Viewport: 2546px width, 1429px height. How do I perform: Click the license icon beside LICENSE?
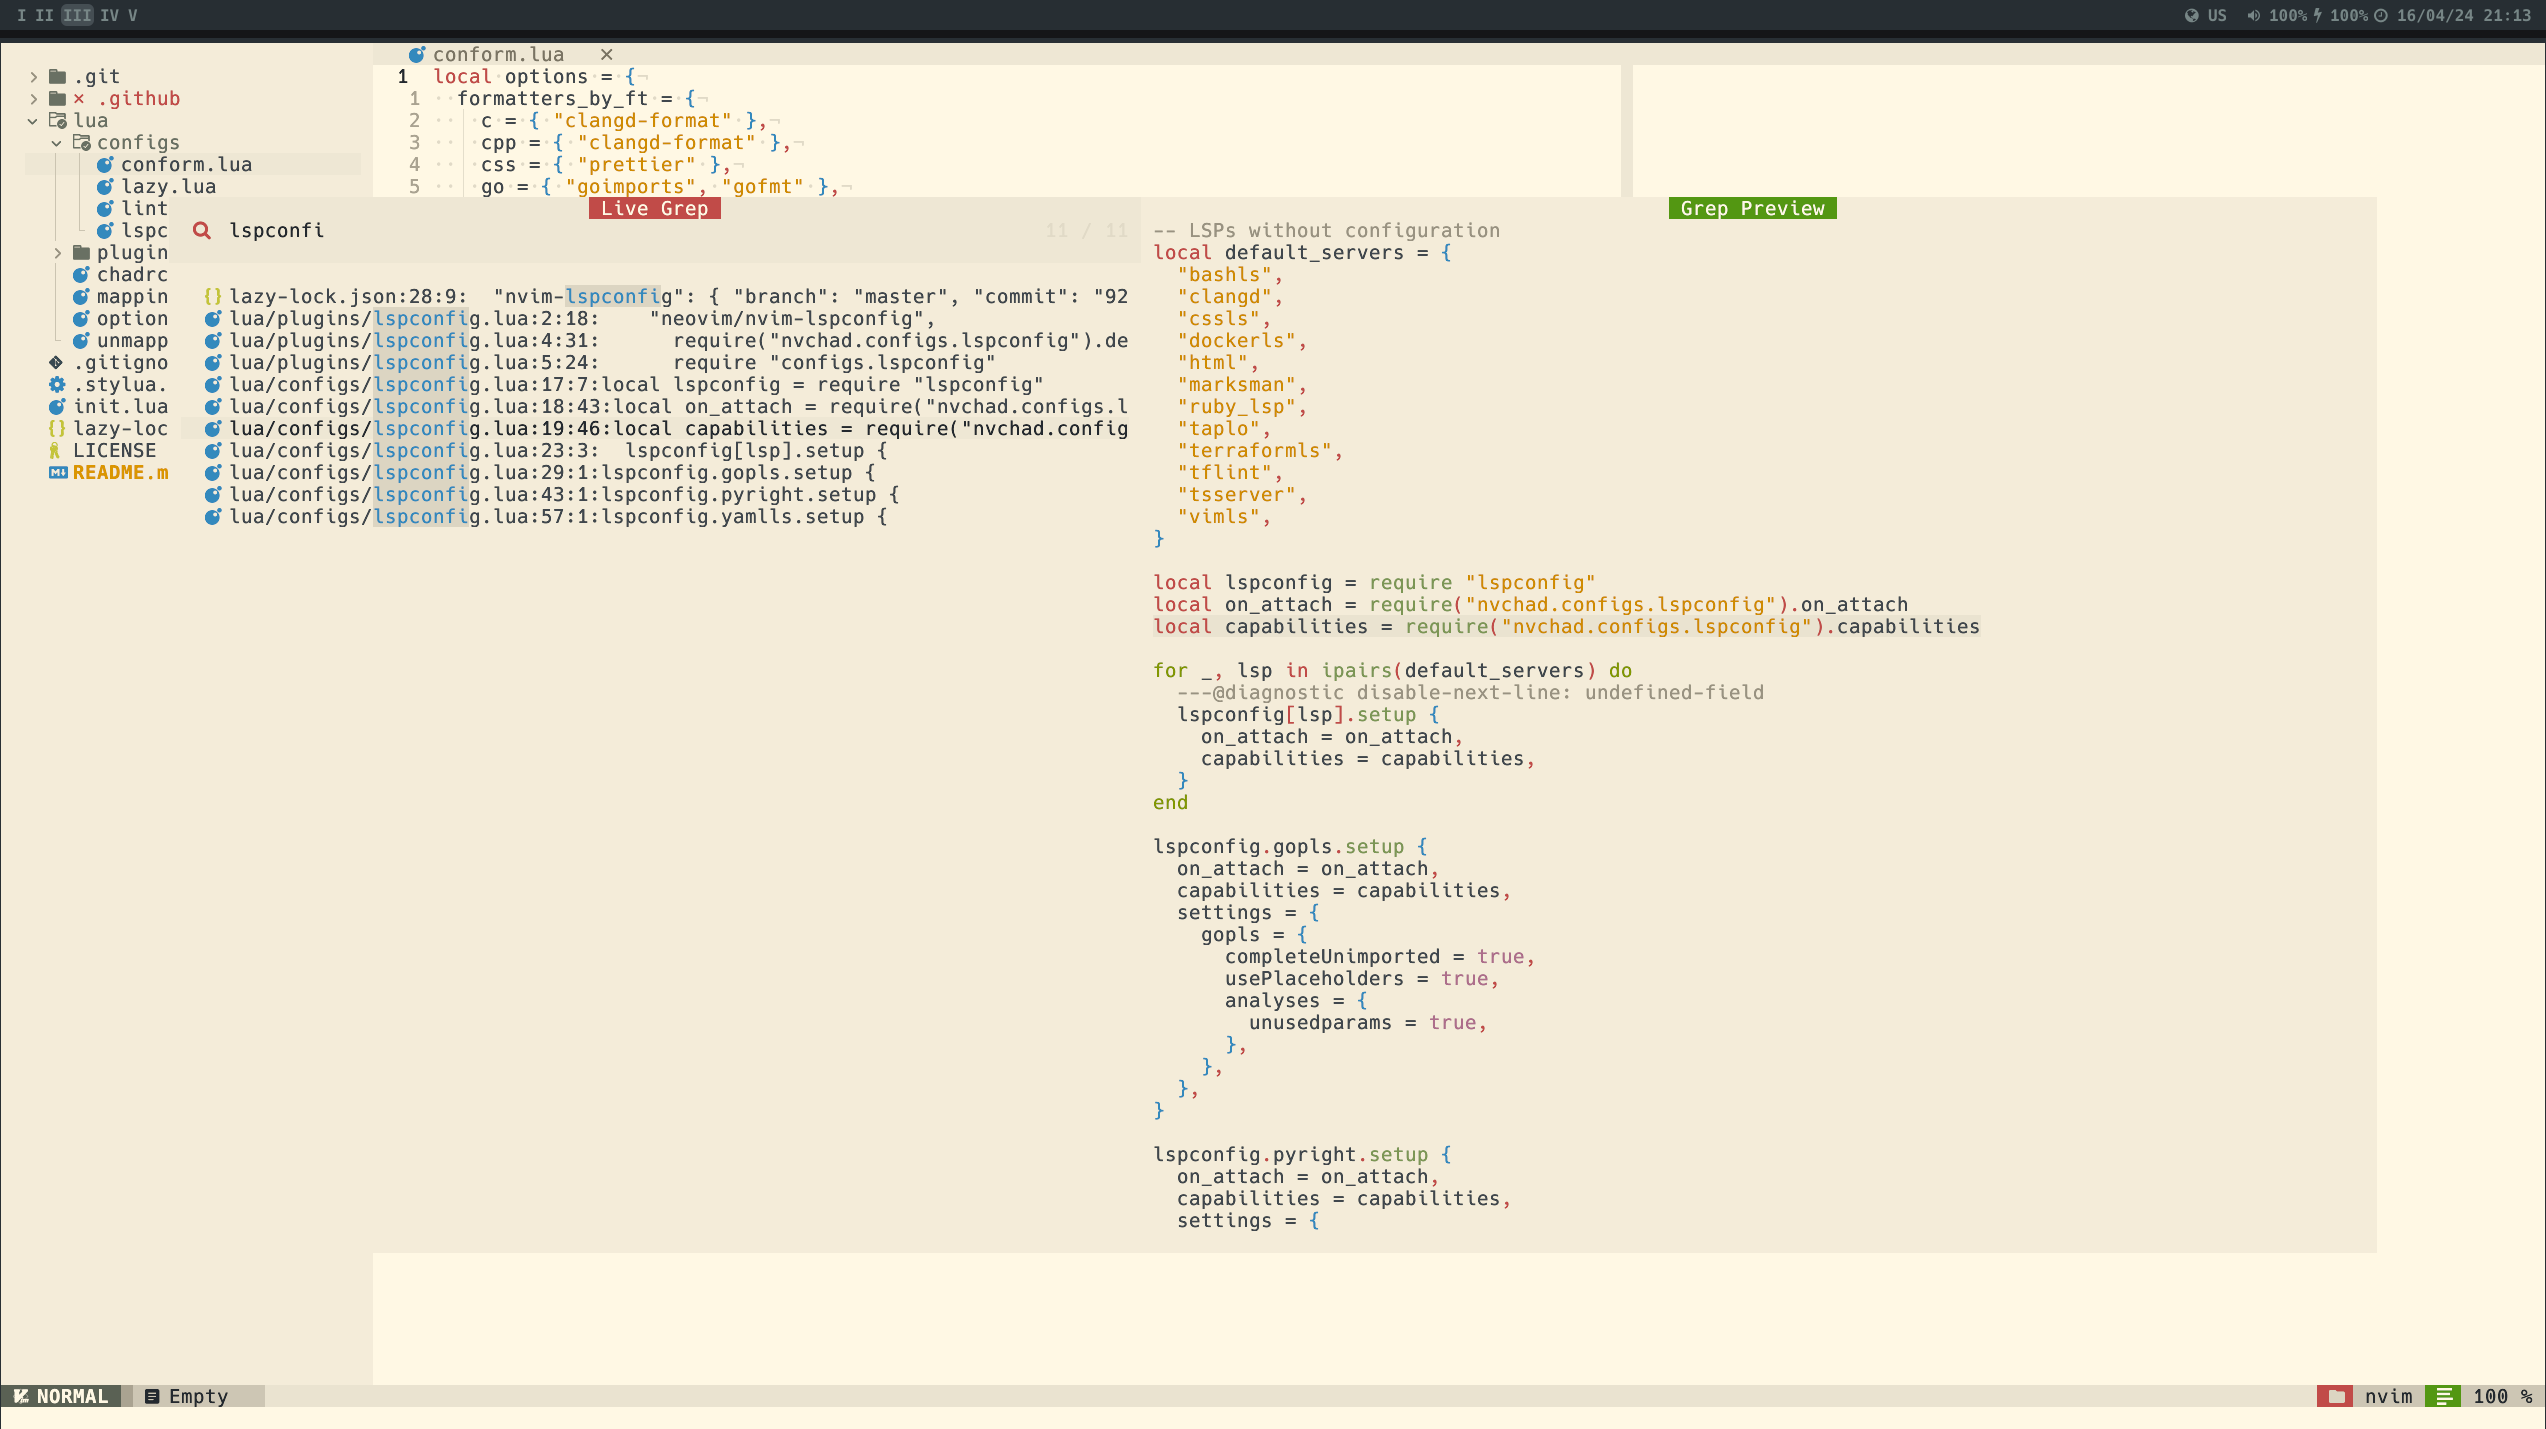[x=55, y=451]
